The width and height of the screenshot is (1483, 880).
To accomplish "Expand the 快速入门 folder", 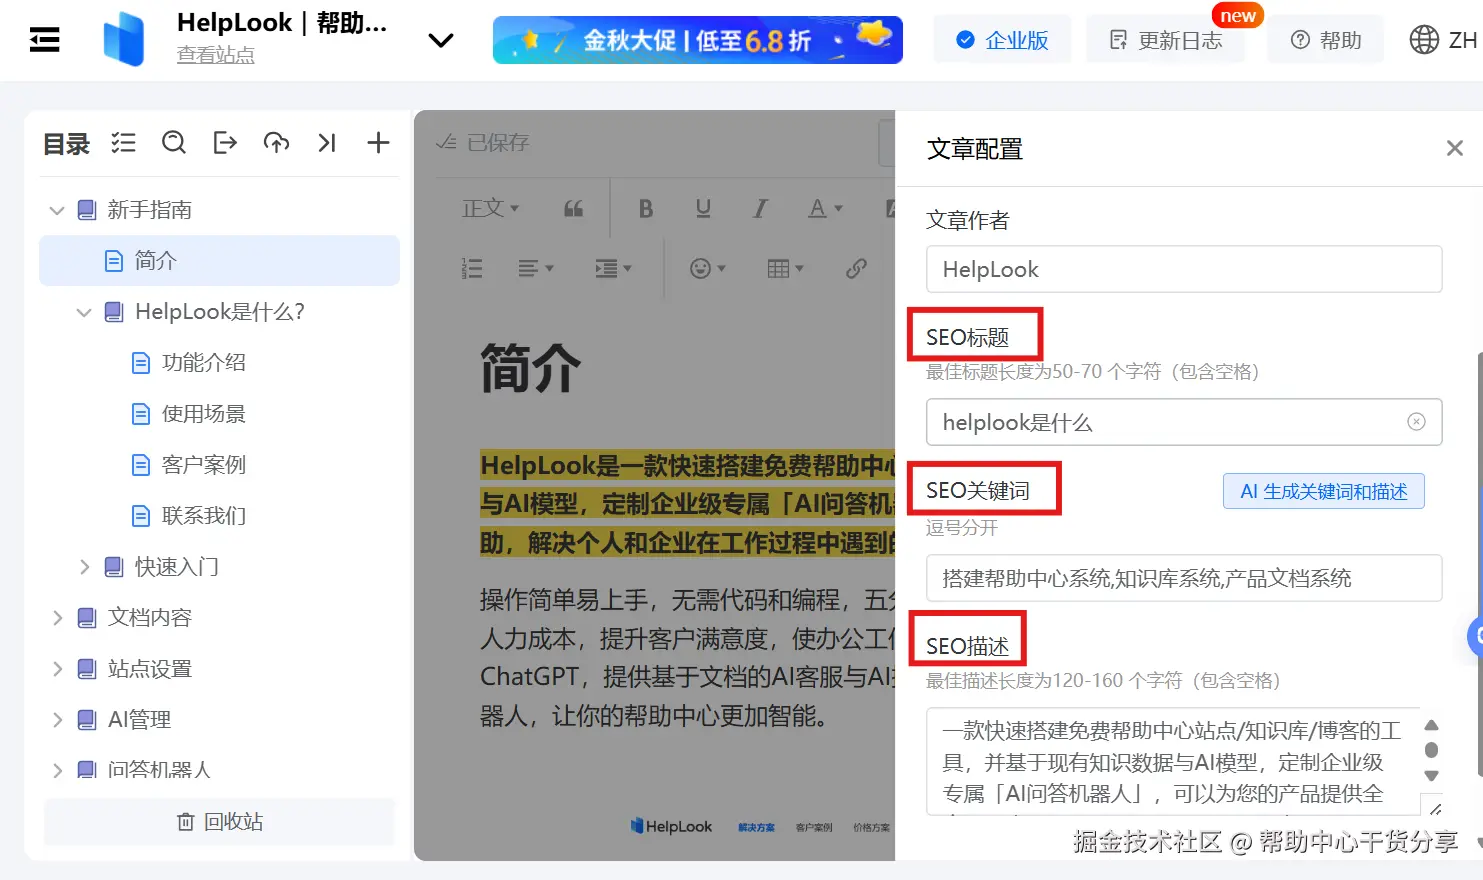I will click(84, 567).
